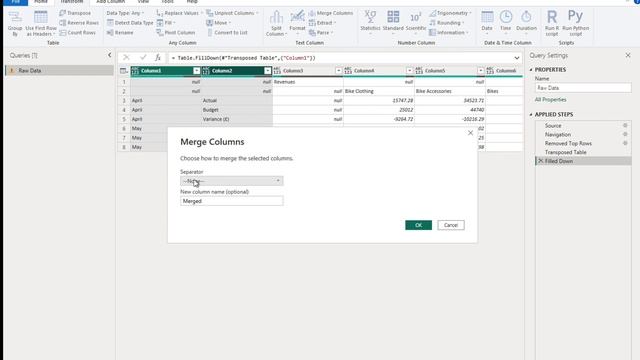640x360 pixels.
Task: Switch to the View tab
Action: 143,2
